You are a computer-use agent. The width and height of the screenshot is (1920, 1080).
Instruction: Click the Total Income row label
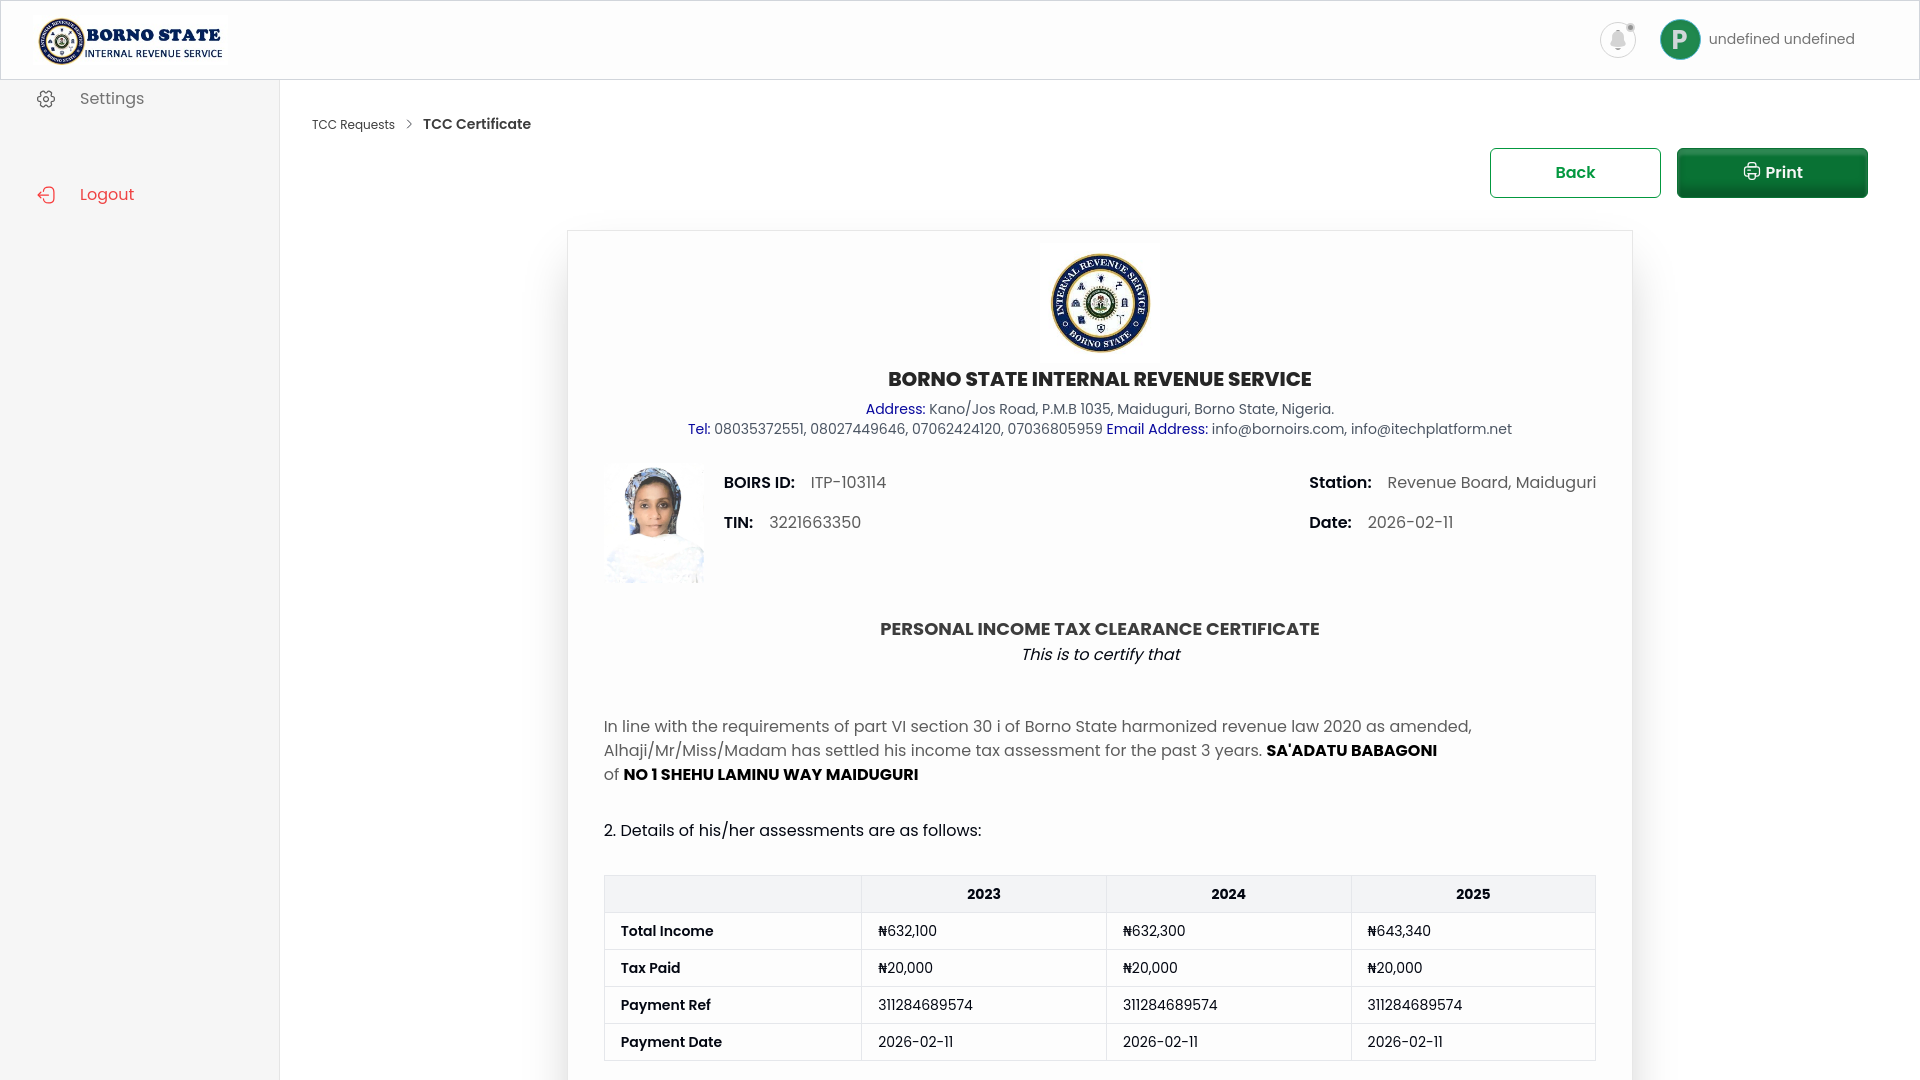point(667,931)
